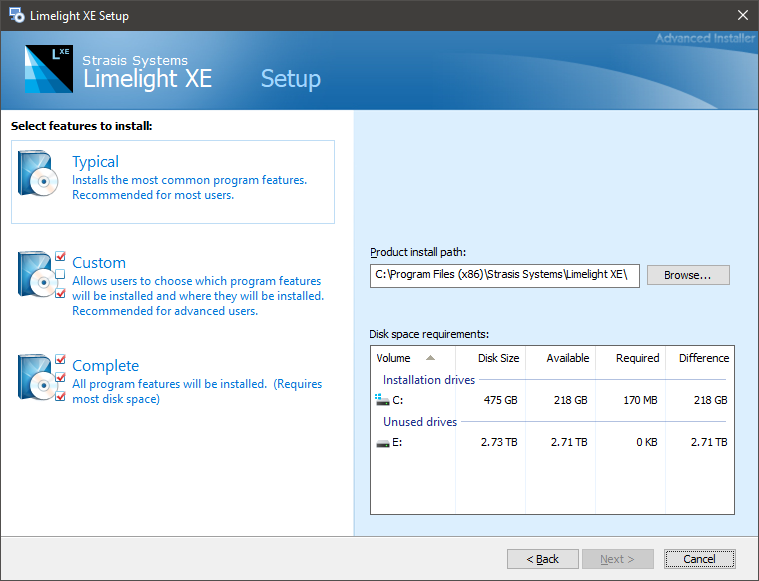Sort by the Disk Size column header
The width and height of the screenshot is (759, 581).
[490, 358]
